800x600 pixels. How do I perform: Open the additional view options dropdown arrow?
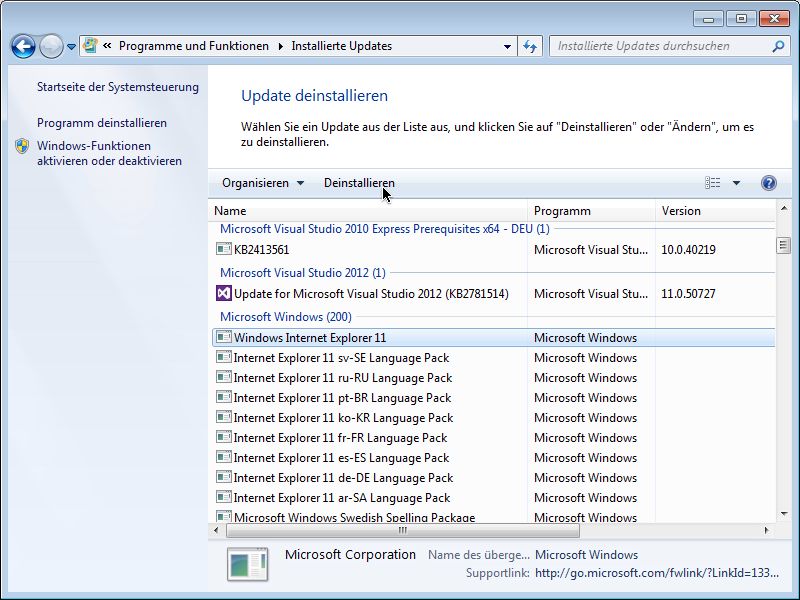[736, 183]
